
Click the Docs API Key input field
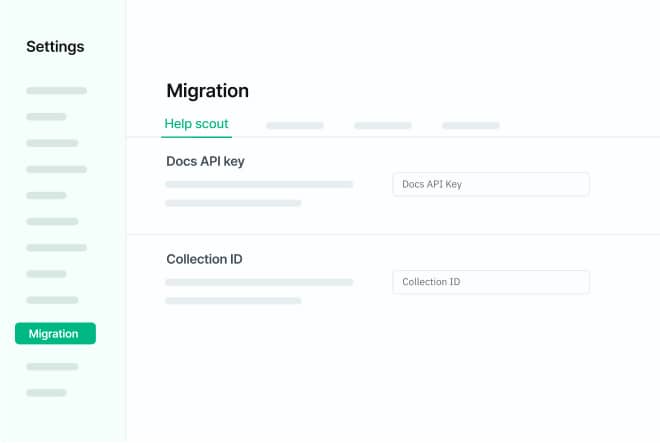tap(490, 184)
